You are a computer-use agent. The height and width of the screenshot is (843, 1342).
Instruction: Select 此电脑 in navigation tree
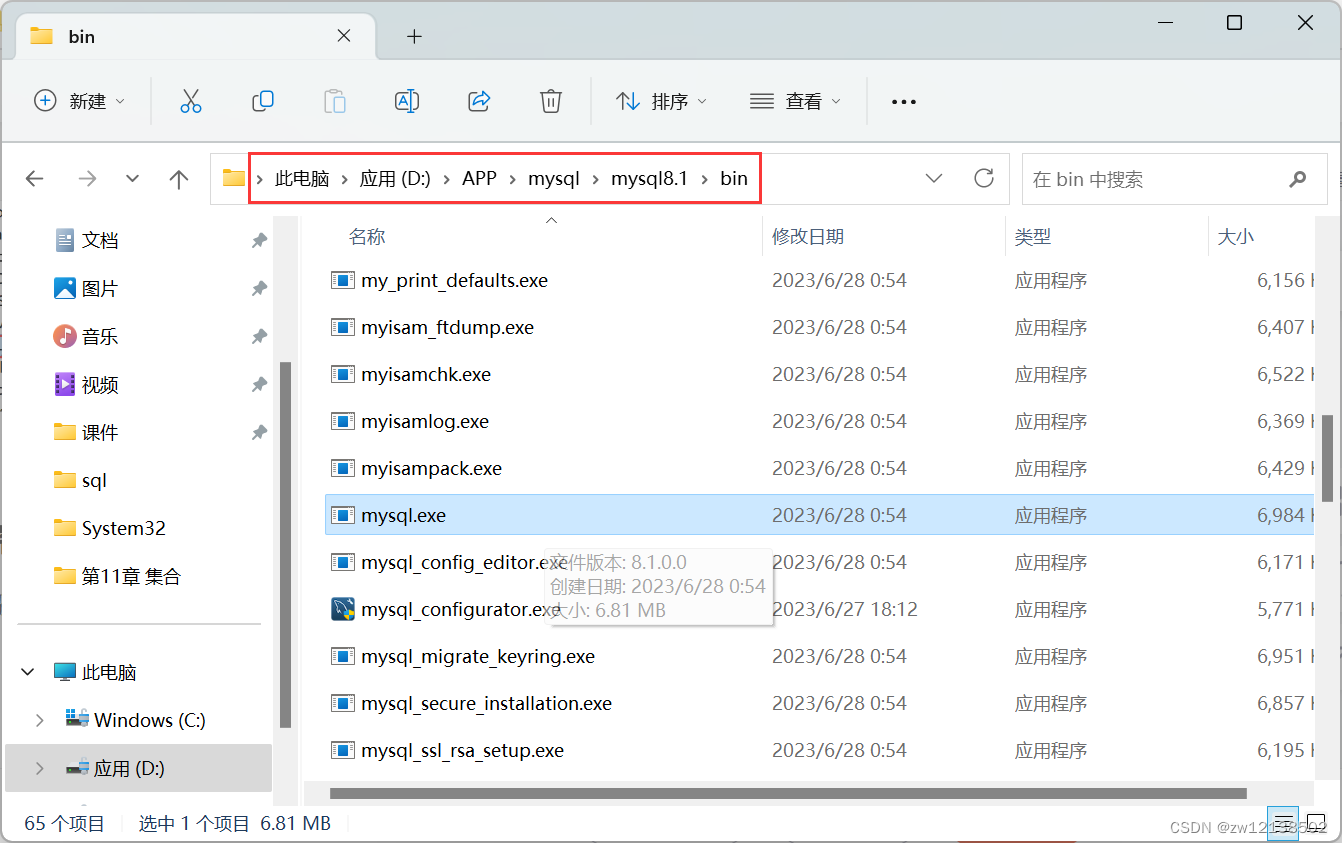[109, 672]
